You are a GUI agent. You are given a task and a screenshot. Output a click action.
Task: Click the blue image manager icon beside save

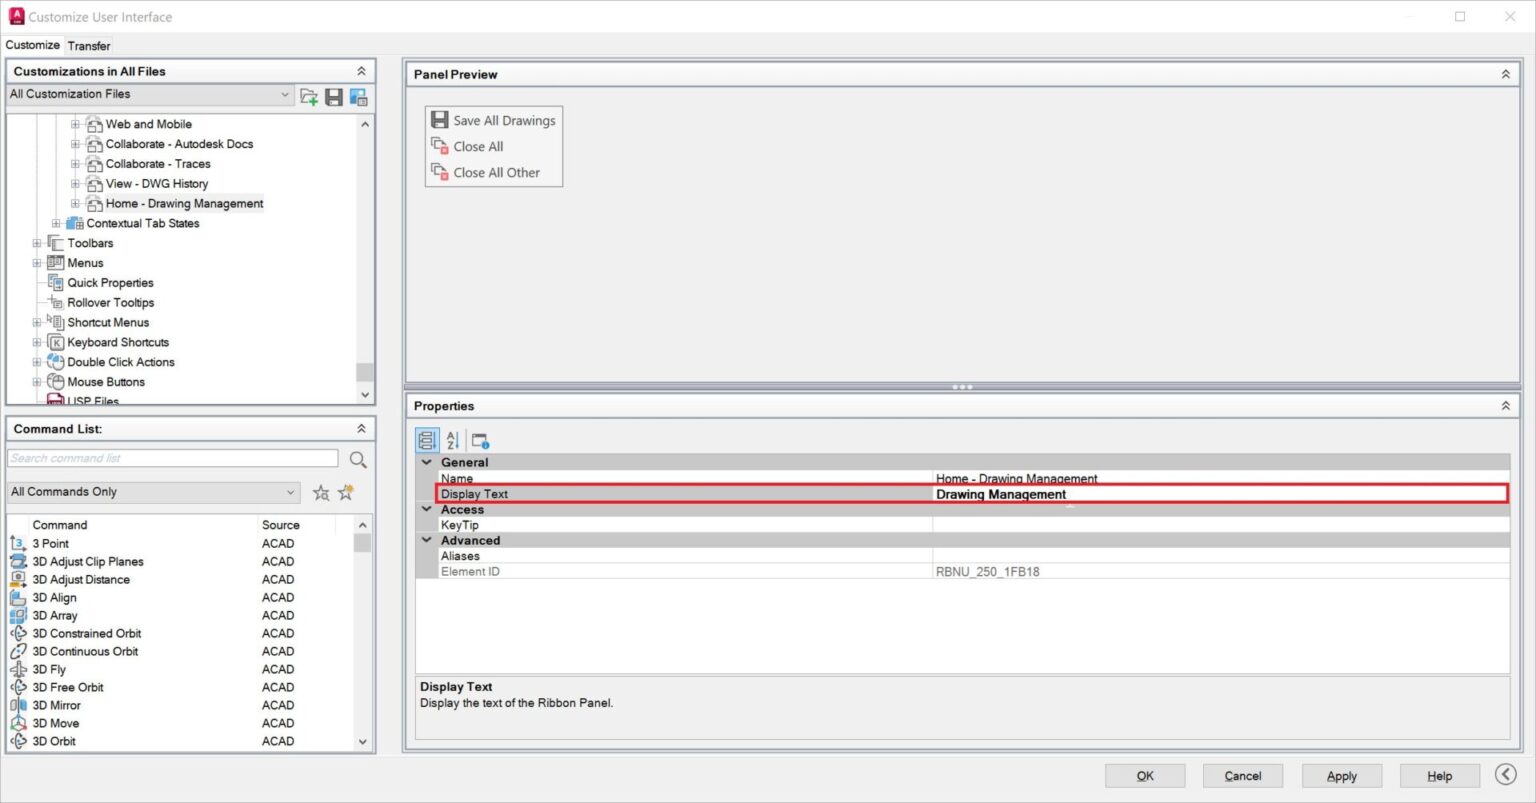click(358, 96)
